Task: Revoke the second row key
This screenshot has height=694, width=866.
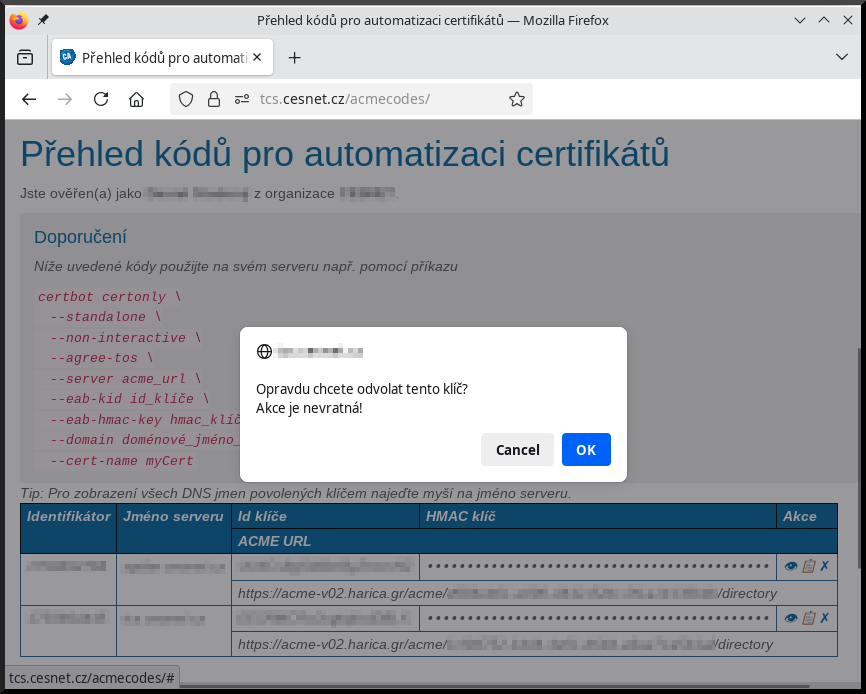Action: [825, 618]
